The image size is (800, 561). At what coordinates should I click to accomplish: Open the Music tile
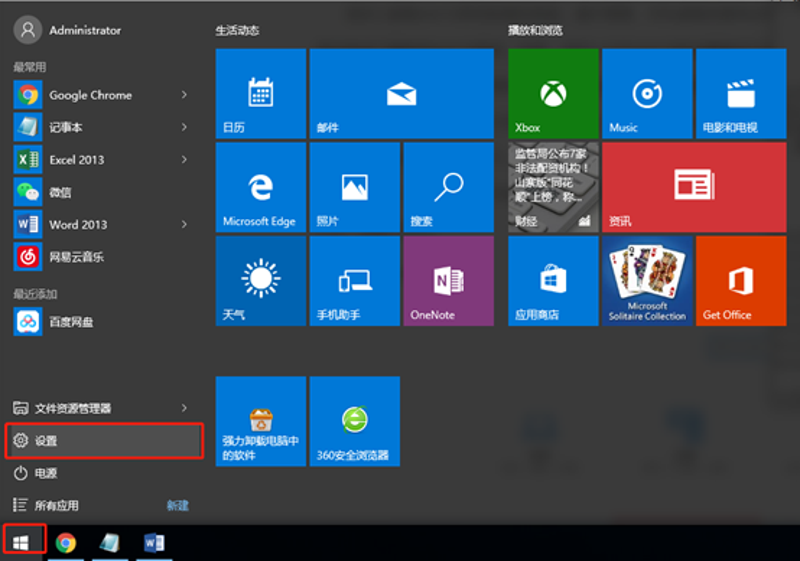tap(647, 94)
